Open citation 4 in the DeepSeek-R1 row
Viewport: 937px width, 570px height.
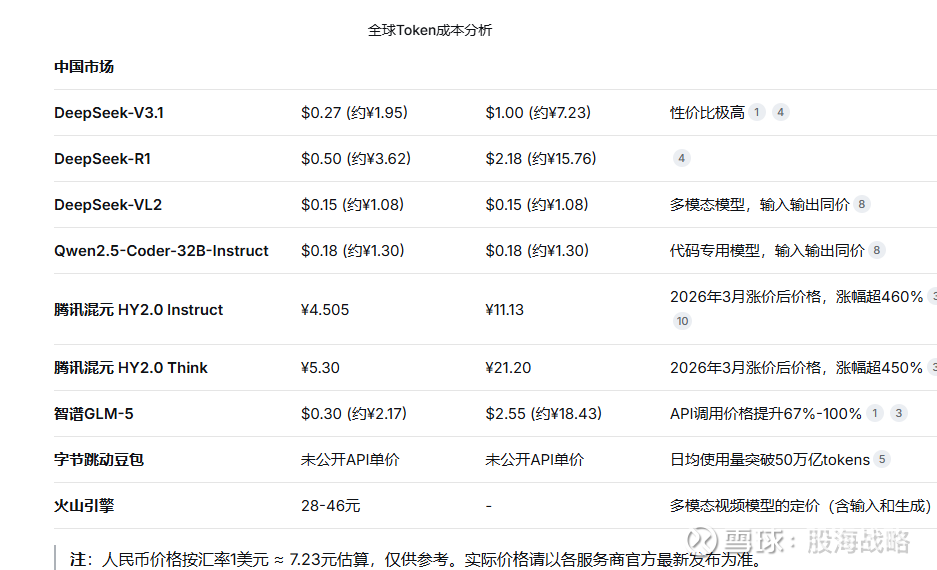pos(682,159)
